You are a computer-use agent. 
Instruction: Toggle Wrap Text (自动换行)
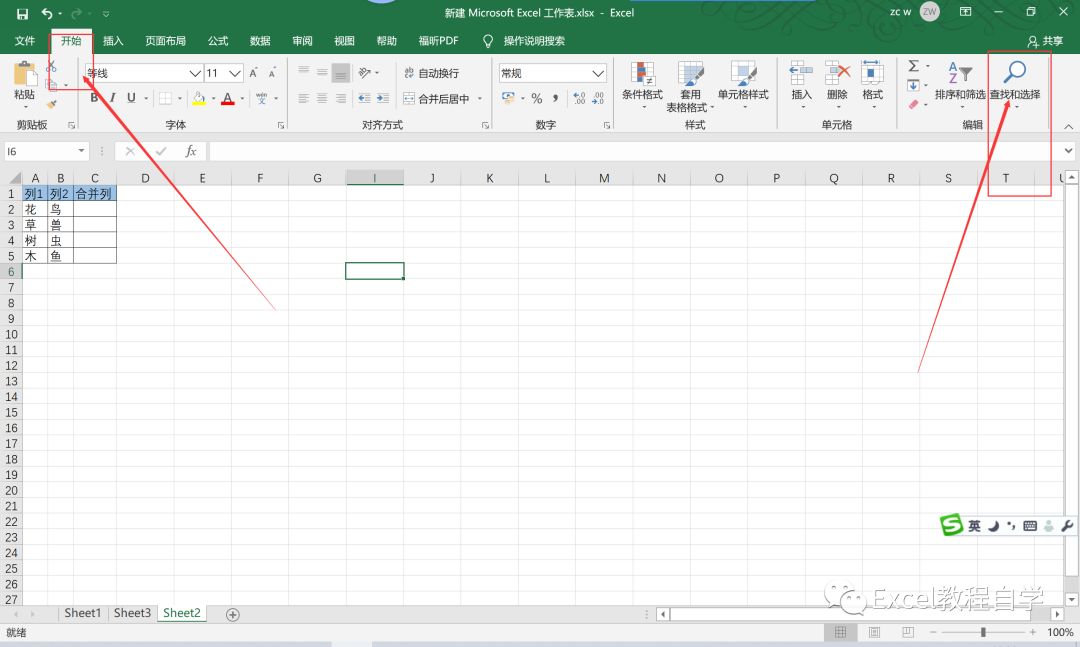click(431, 73)
